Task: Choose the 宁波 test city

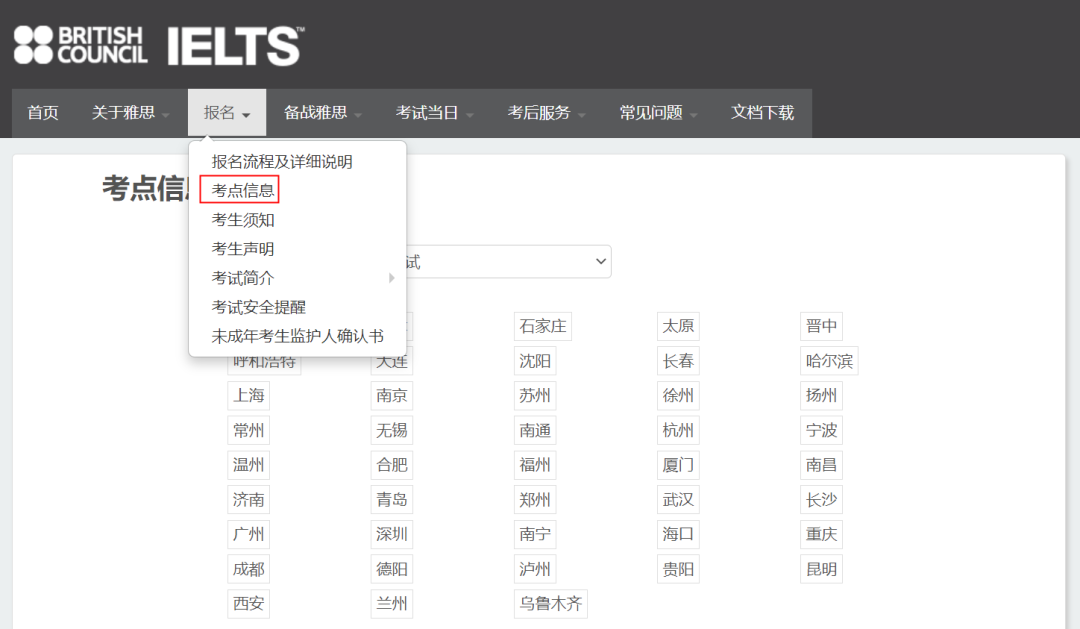Action: point(821,431)
